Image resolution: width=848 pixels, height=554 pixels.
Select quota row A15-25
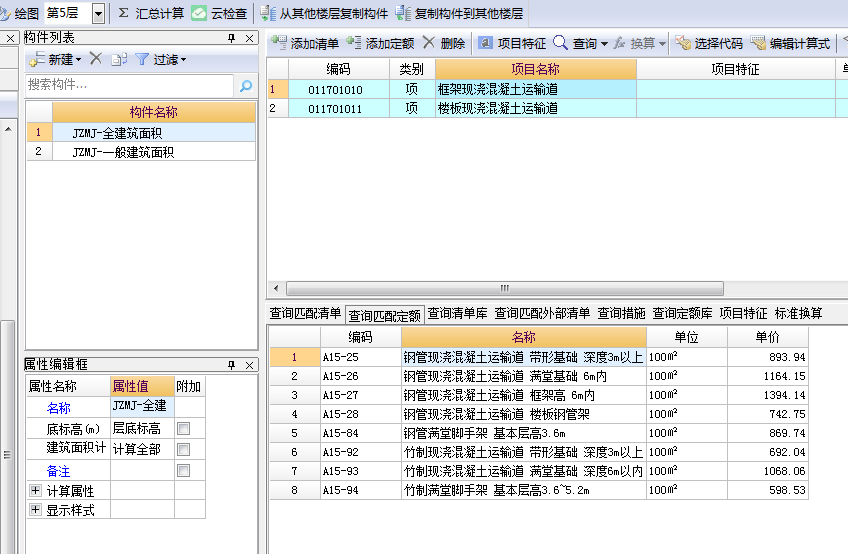[539, 357]
